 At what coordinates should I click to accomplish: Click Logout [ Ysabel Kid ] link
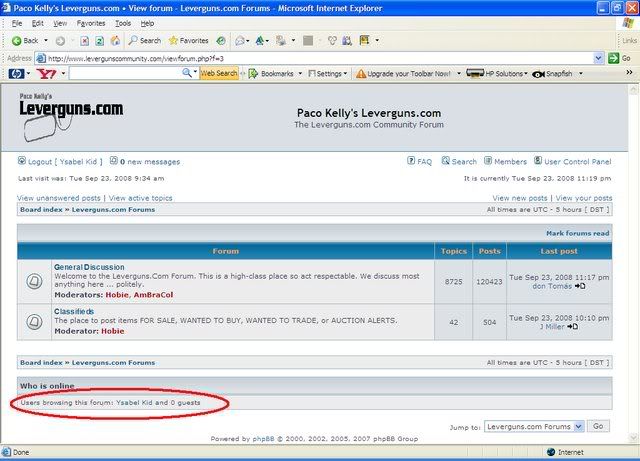click(x=65, y=162)
